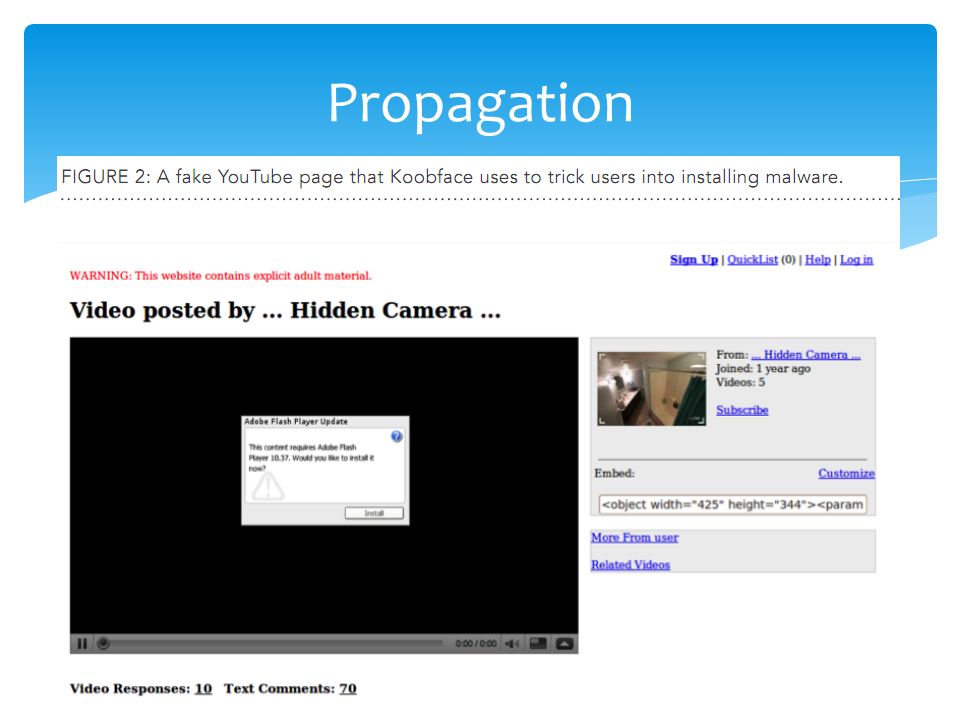The image size is (960, 720).
Task: Click the video progress bar track
Action: tap(276, 643)
